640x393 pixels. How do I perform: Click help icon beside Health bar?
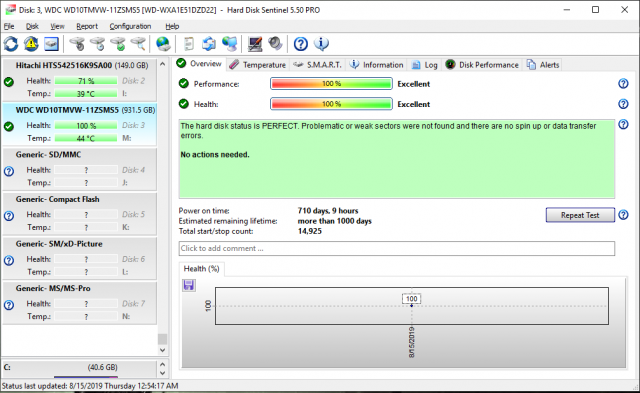click(623, 104)
